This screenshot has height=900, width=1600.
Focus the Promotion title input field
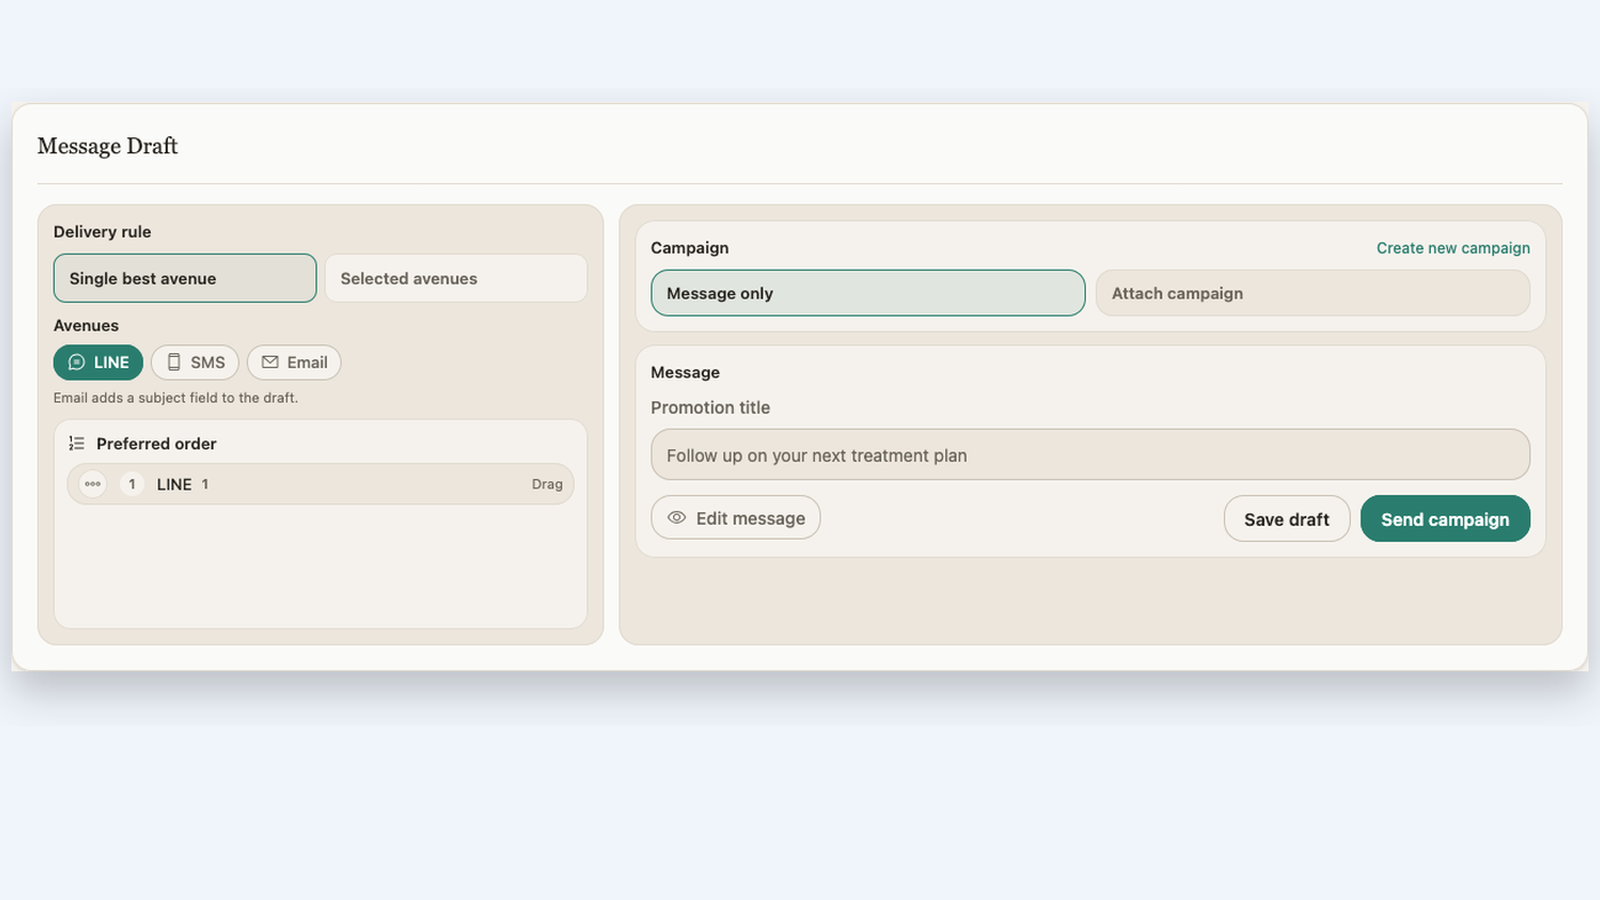pyautogui.click(x=1090, y=455)
